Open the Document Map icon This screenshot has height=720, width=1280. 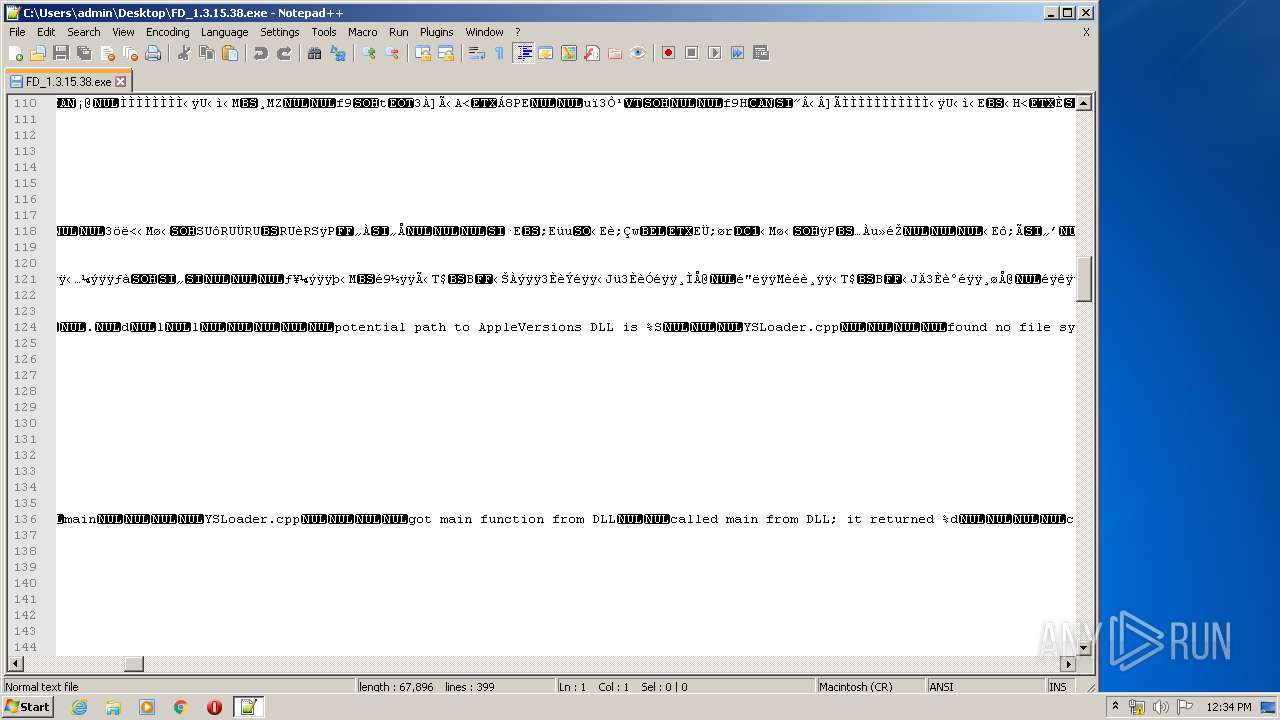tap(569, 53)
